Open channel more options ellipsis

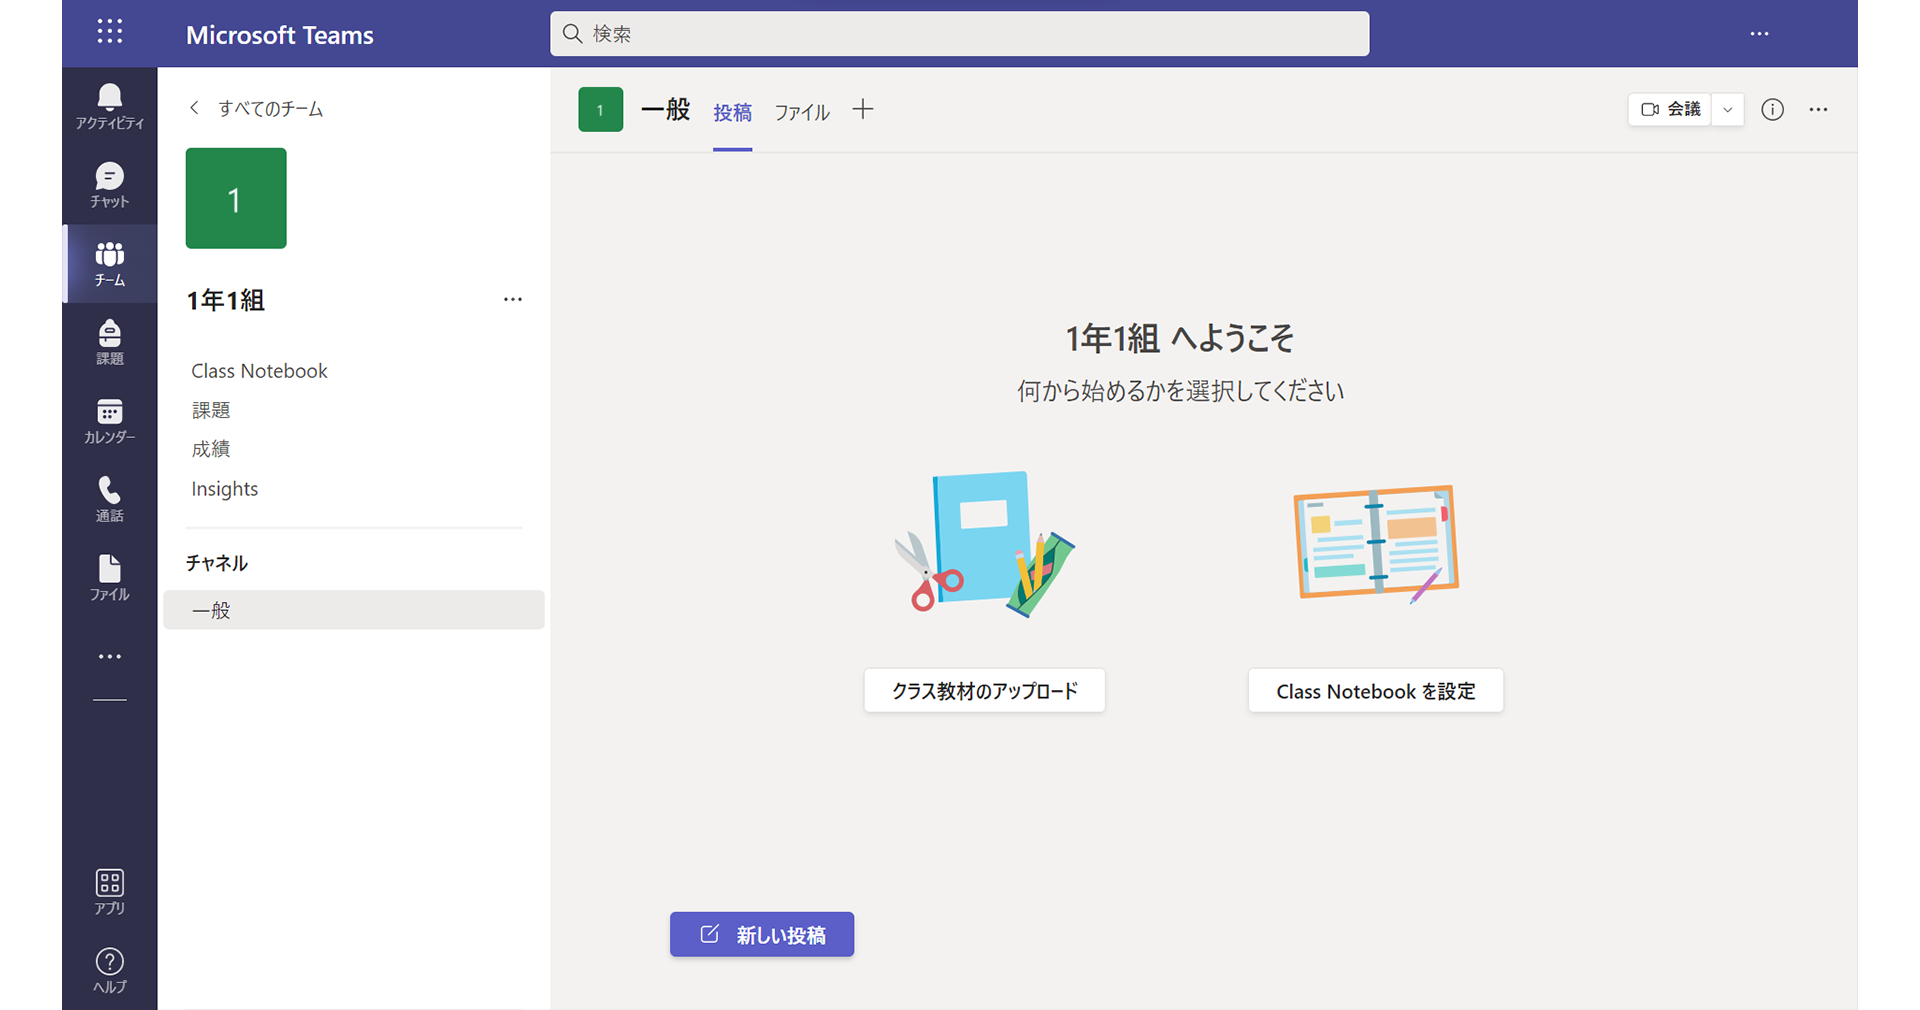(1819, 110)
